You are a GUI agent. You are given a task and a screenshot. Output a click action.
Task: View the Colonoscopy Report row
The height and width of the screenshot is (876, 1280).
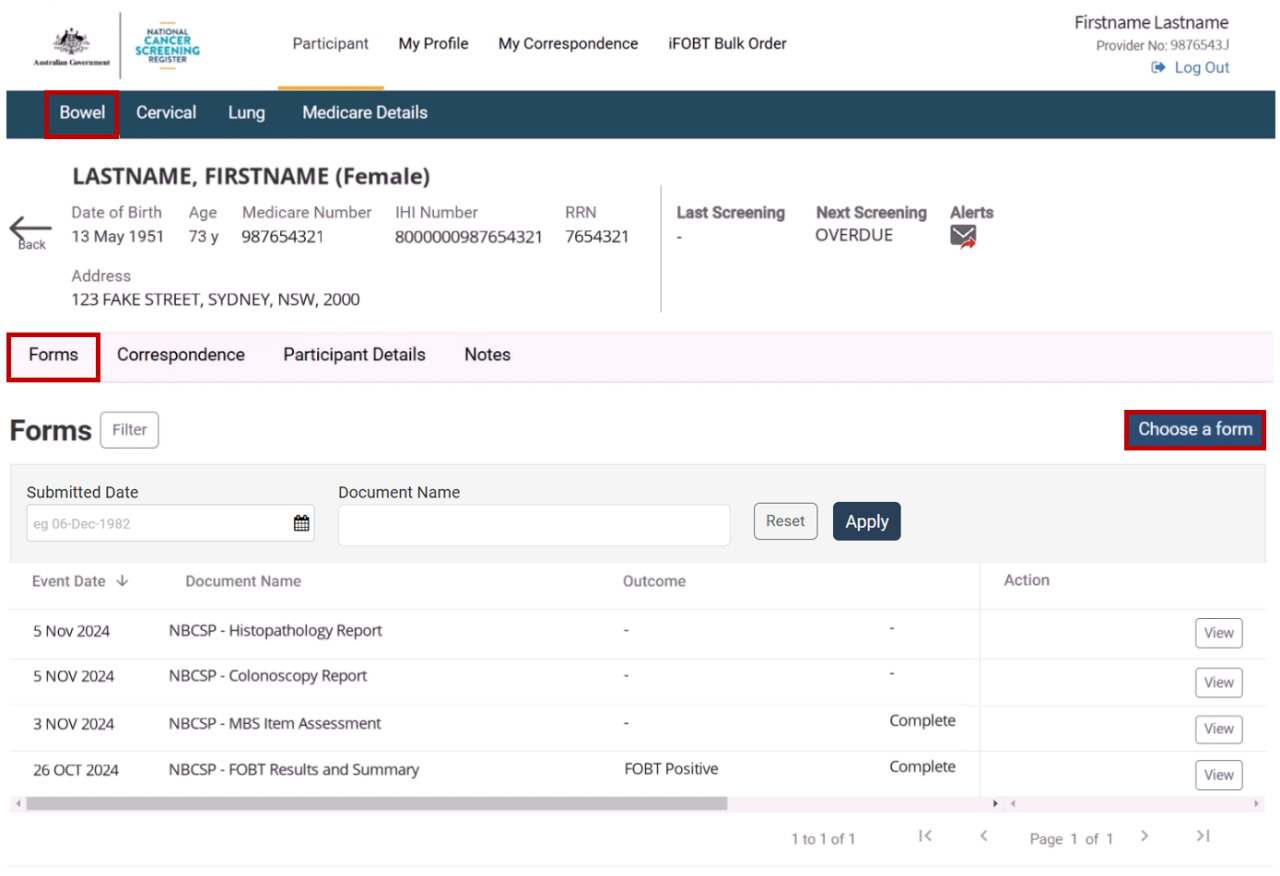[x=1218, y=682]
